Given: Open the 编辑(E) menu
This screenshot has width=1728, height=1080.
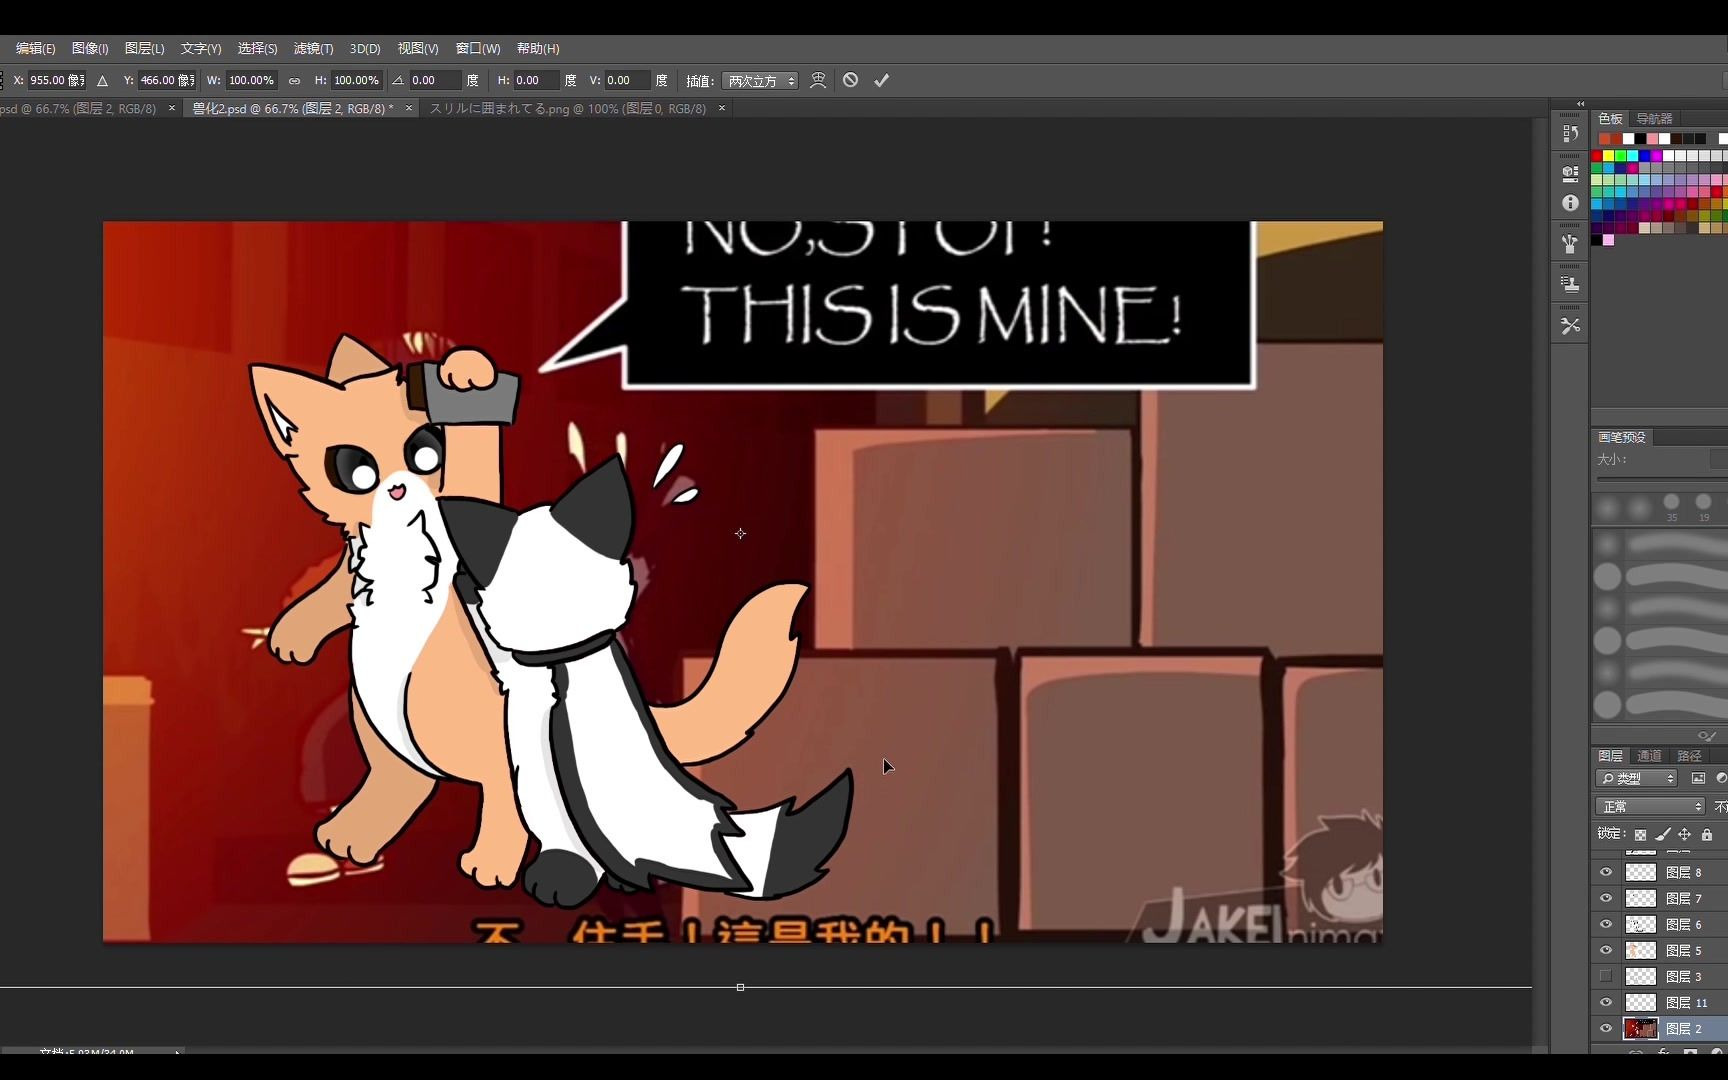Looking at the screenshot, I should coord(35,48).
